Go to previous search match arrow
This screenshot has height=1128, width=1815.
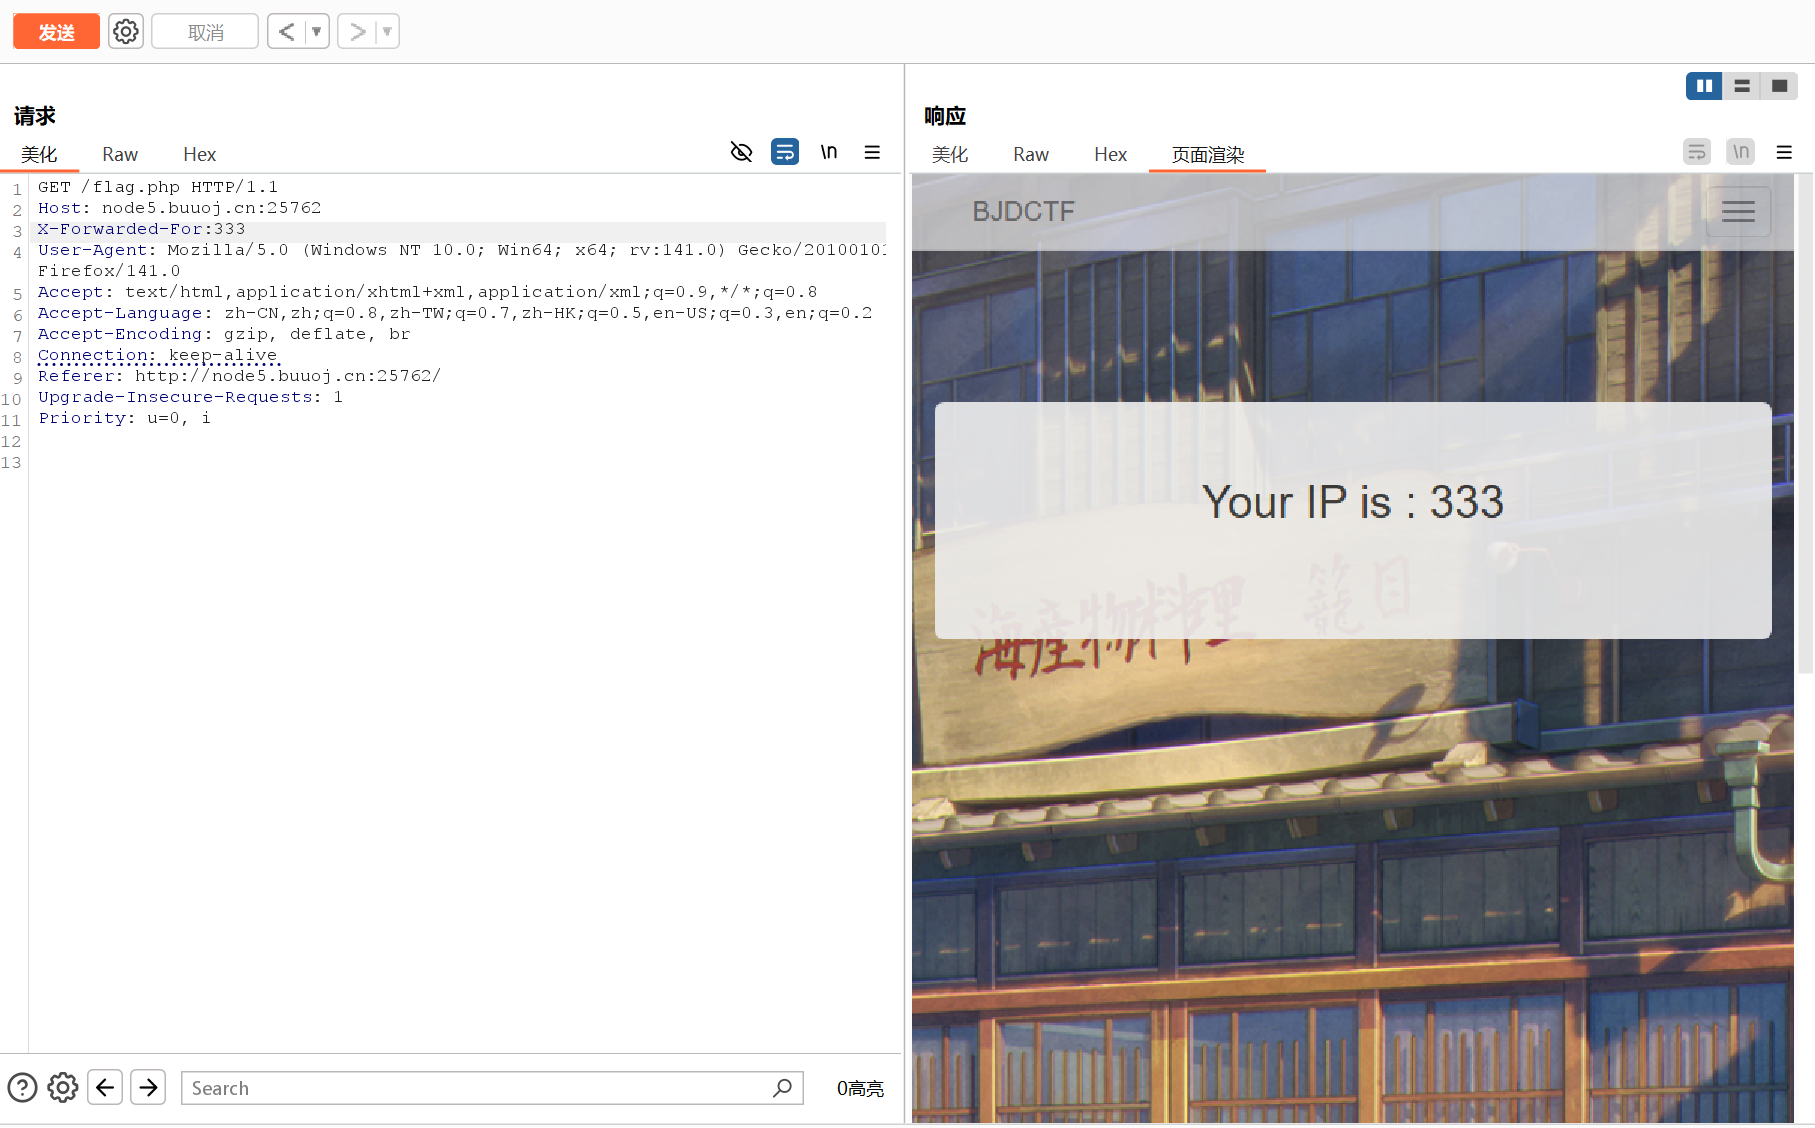coord(105,1087)
